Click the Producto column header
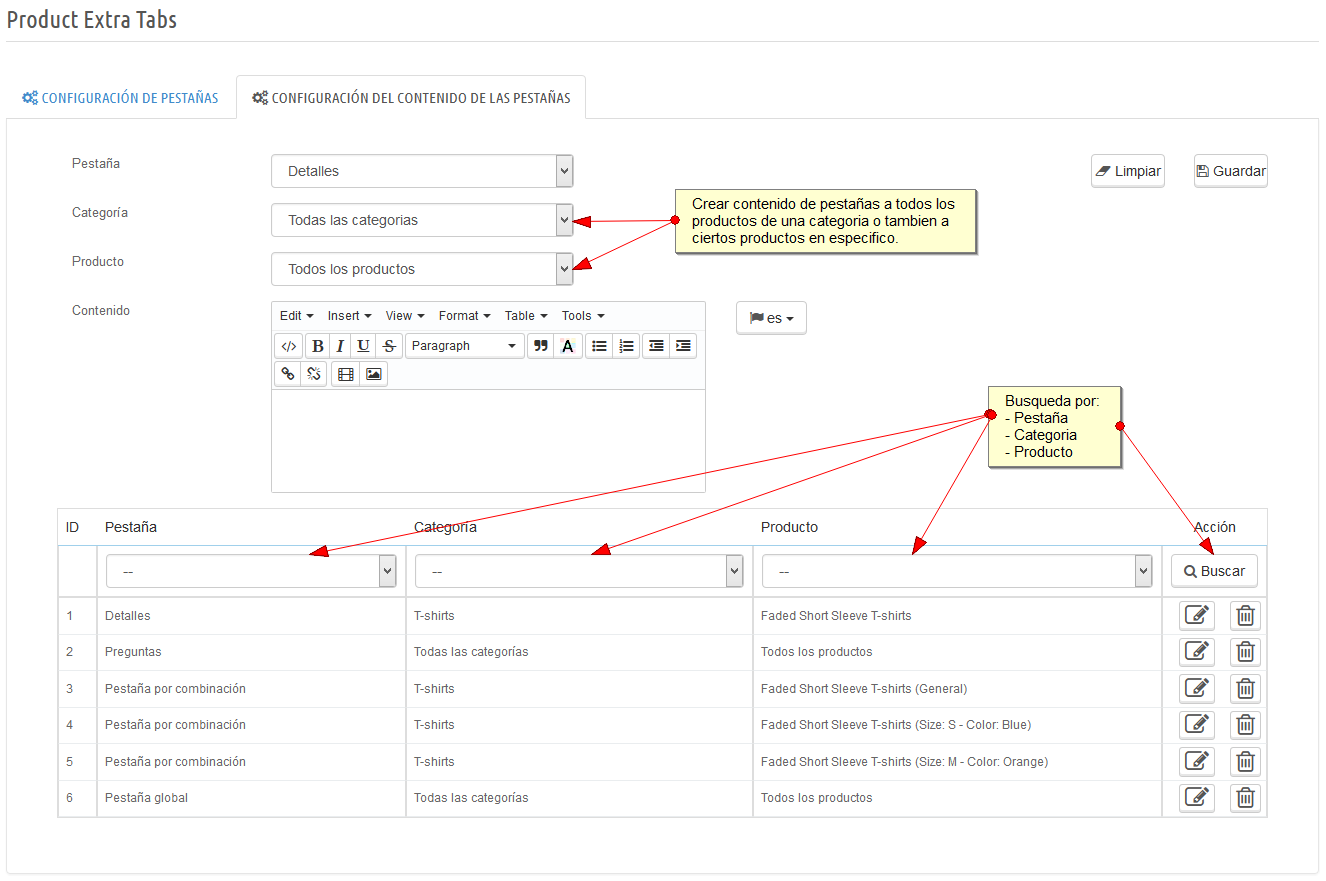Screen dimensions: 1326x881 789,527
